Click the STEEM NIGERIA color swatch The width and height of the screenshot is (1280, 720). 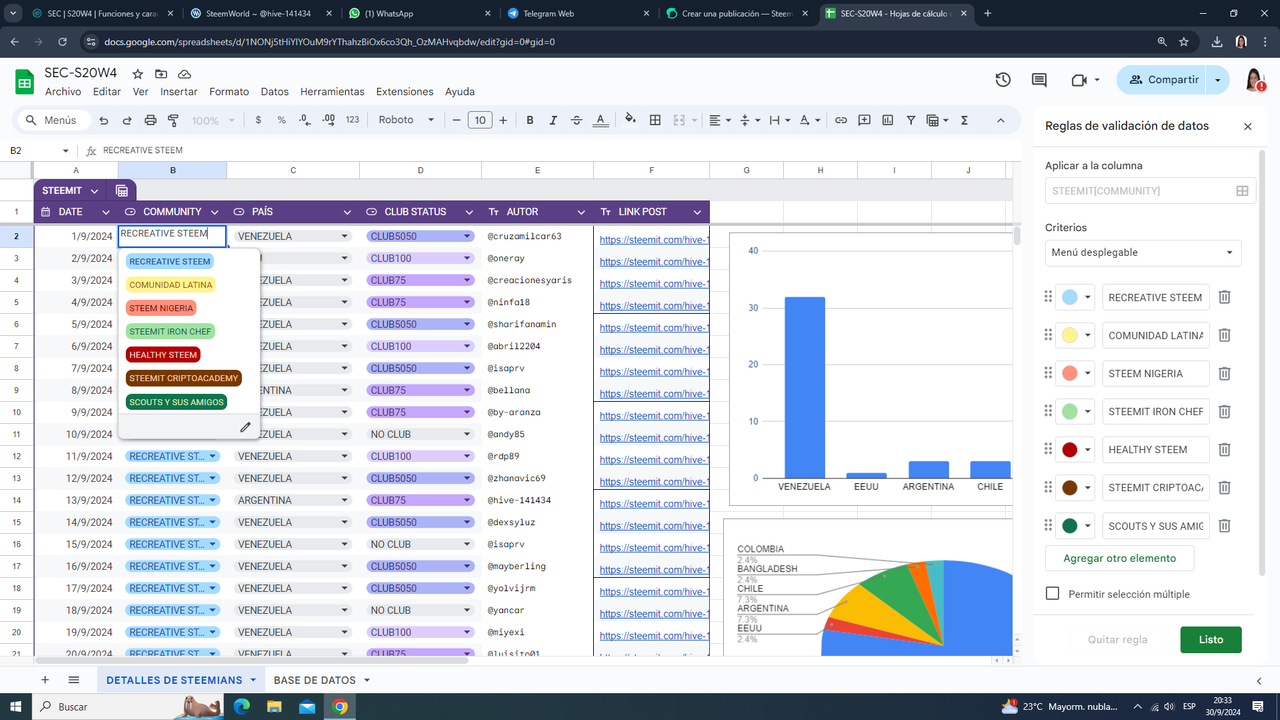(1069, 373)
